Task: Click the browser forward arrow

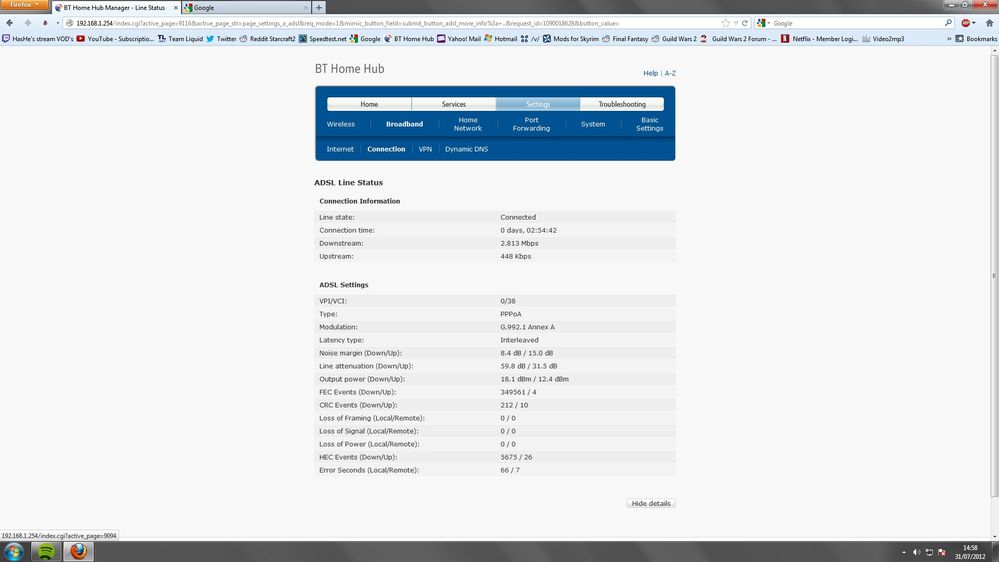Action: click(x=27, y=23)
